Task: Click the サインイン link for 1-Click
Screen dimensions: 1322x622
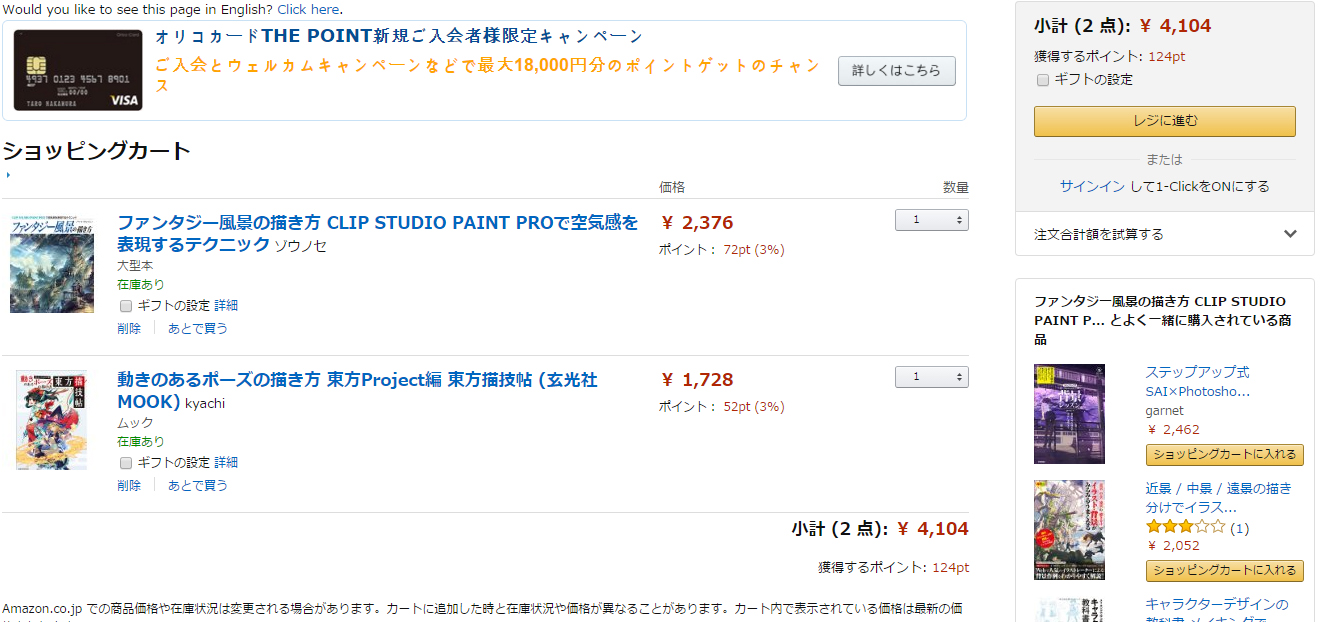Action: point(1092,187)
